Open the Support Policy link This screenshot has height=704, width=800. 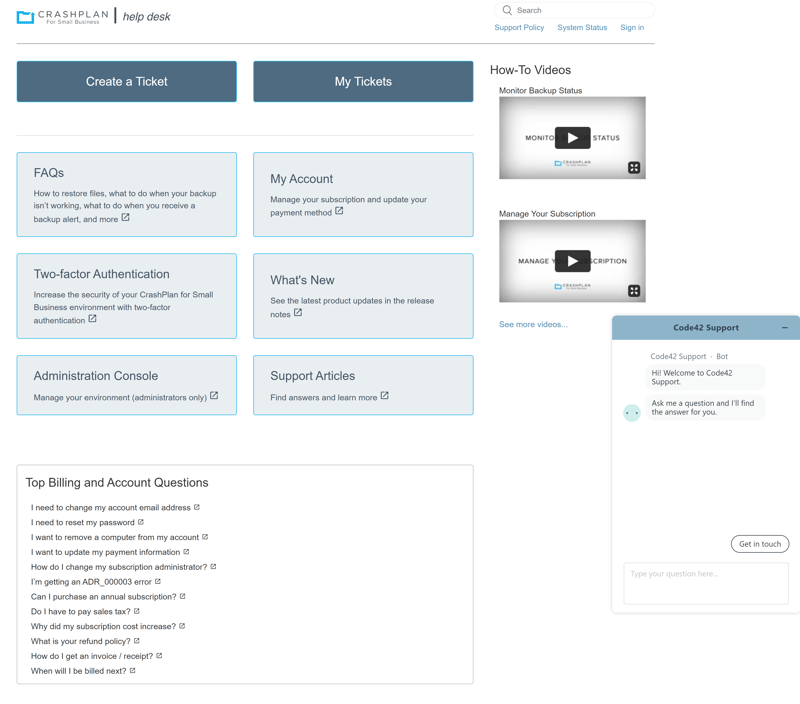point(519,28)
